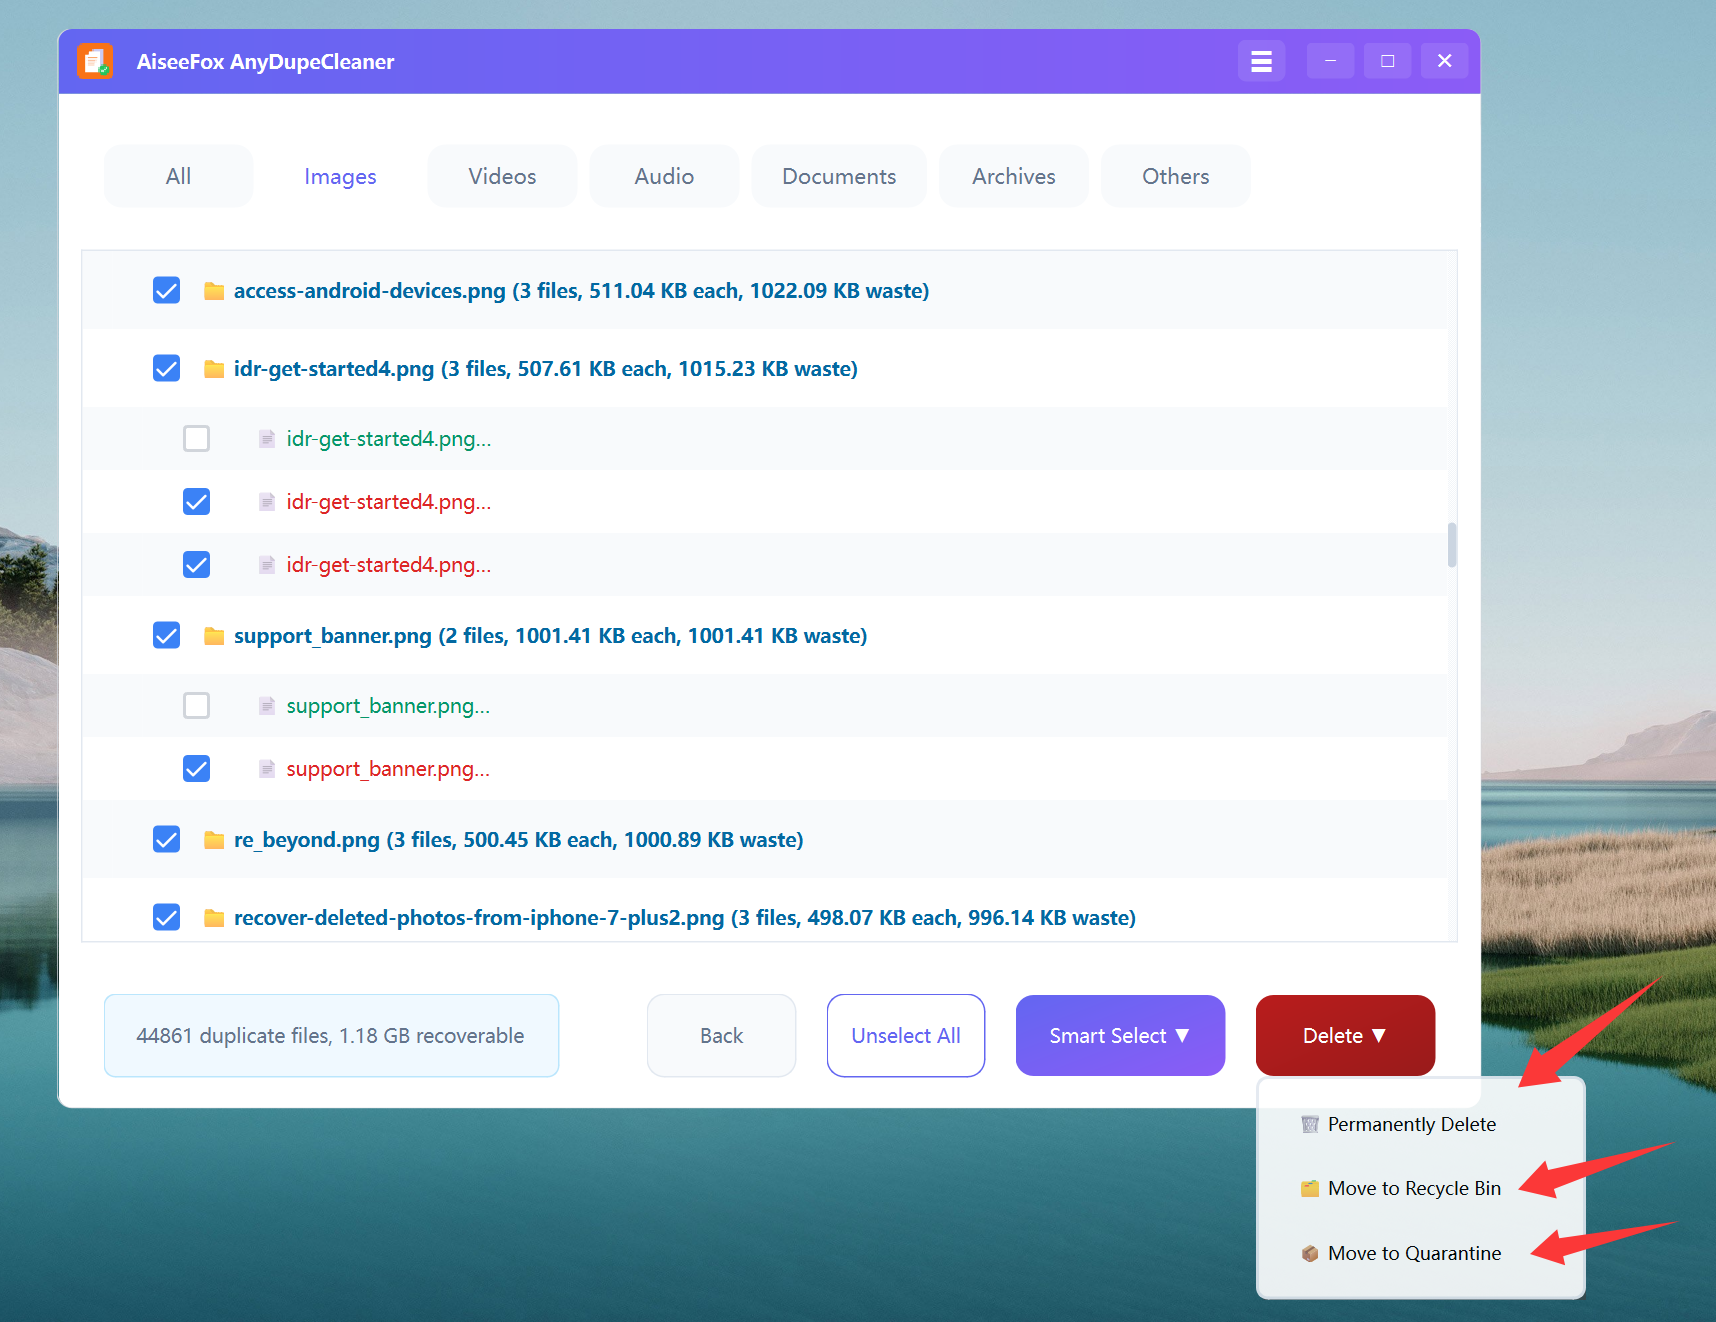Viewport: 1716px width, 1322px height.
Task: Click the box icon beside Move to Quarantine
Action: (x=1309, y=1254)
